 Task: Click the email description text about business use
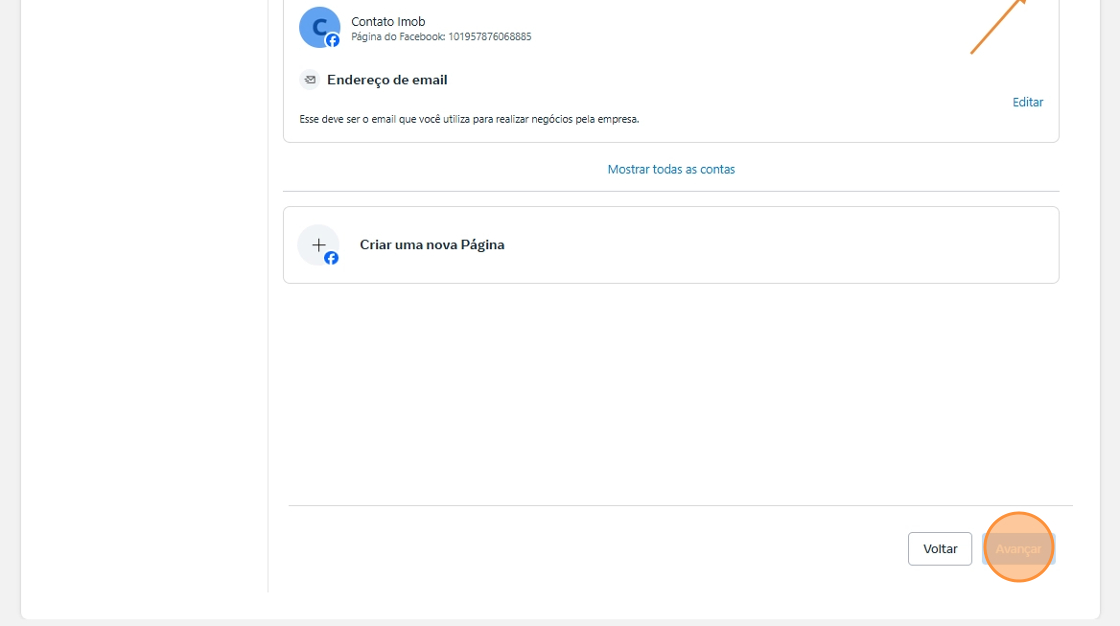point(469,119)
